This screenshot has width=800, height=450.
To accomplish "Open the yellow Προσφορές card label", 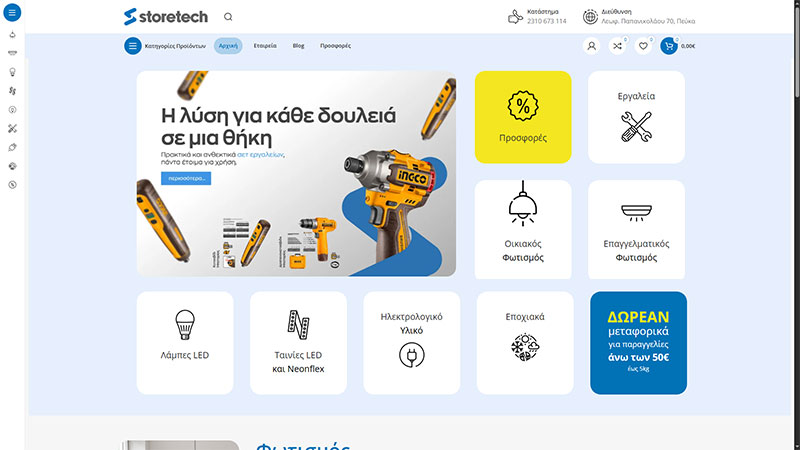I will (x=523, y=138).
